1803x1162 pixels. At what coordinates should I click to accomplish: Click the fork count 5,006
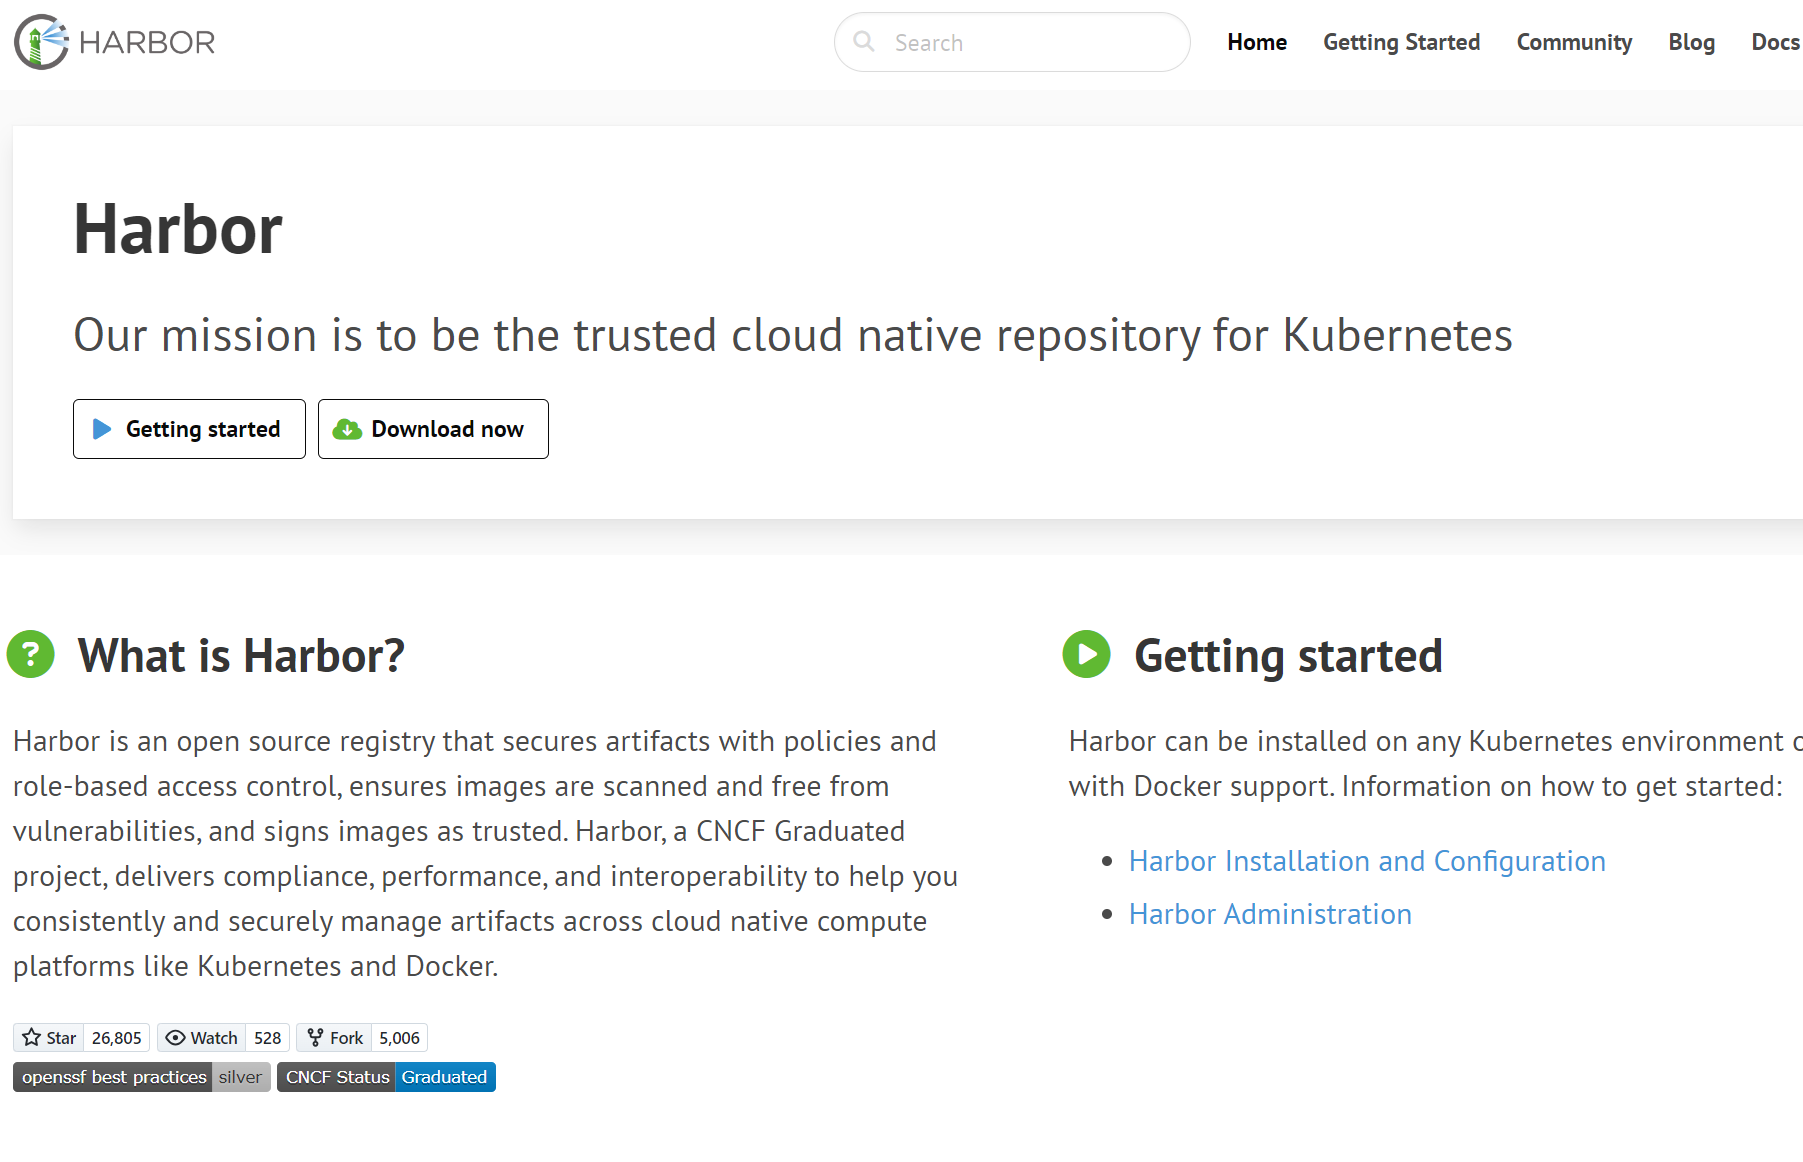(x=399, y=1038)
